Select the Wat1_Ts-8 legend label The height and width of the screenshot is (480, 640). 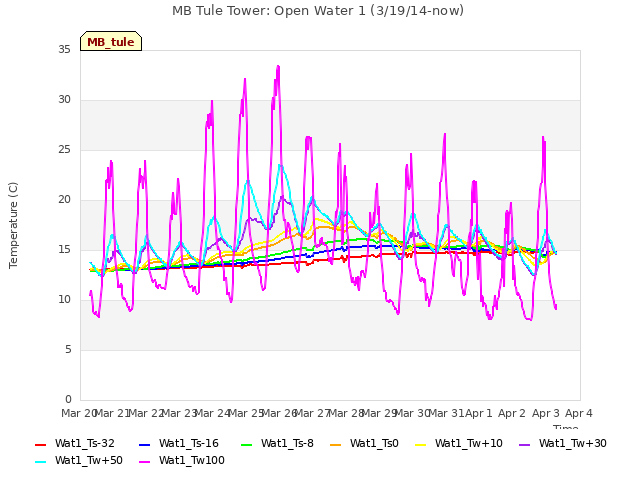click(287, 444)
